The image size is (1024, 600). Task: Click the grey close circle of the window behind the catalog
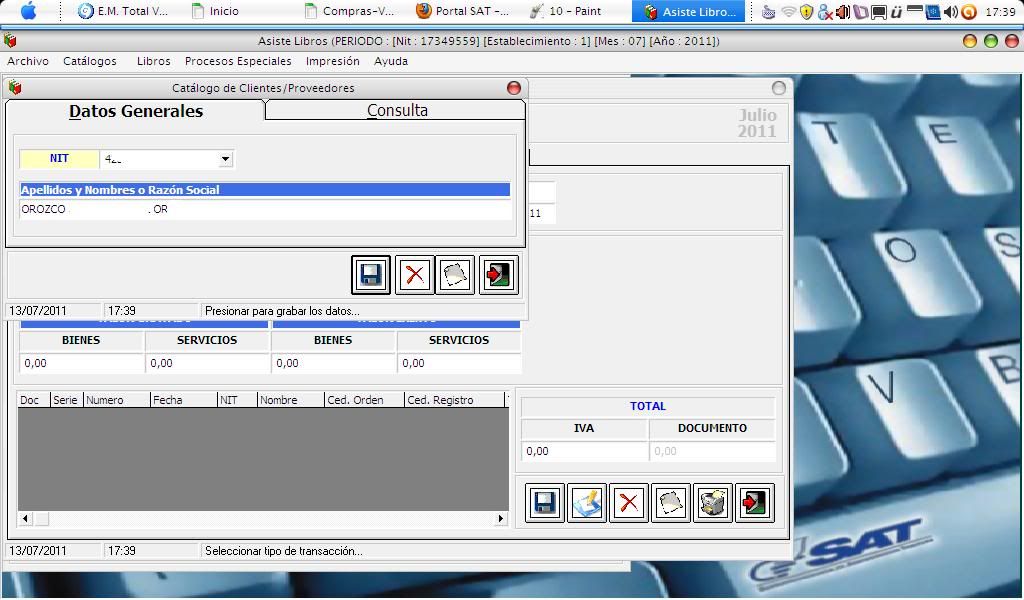point(778,87)
